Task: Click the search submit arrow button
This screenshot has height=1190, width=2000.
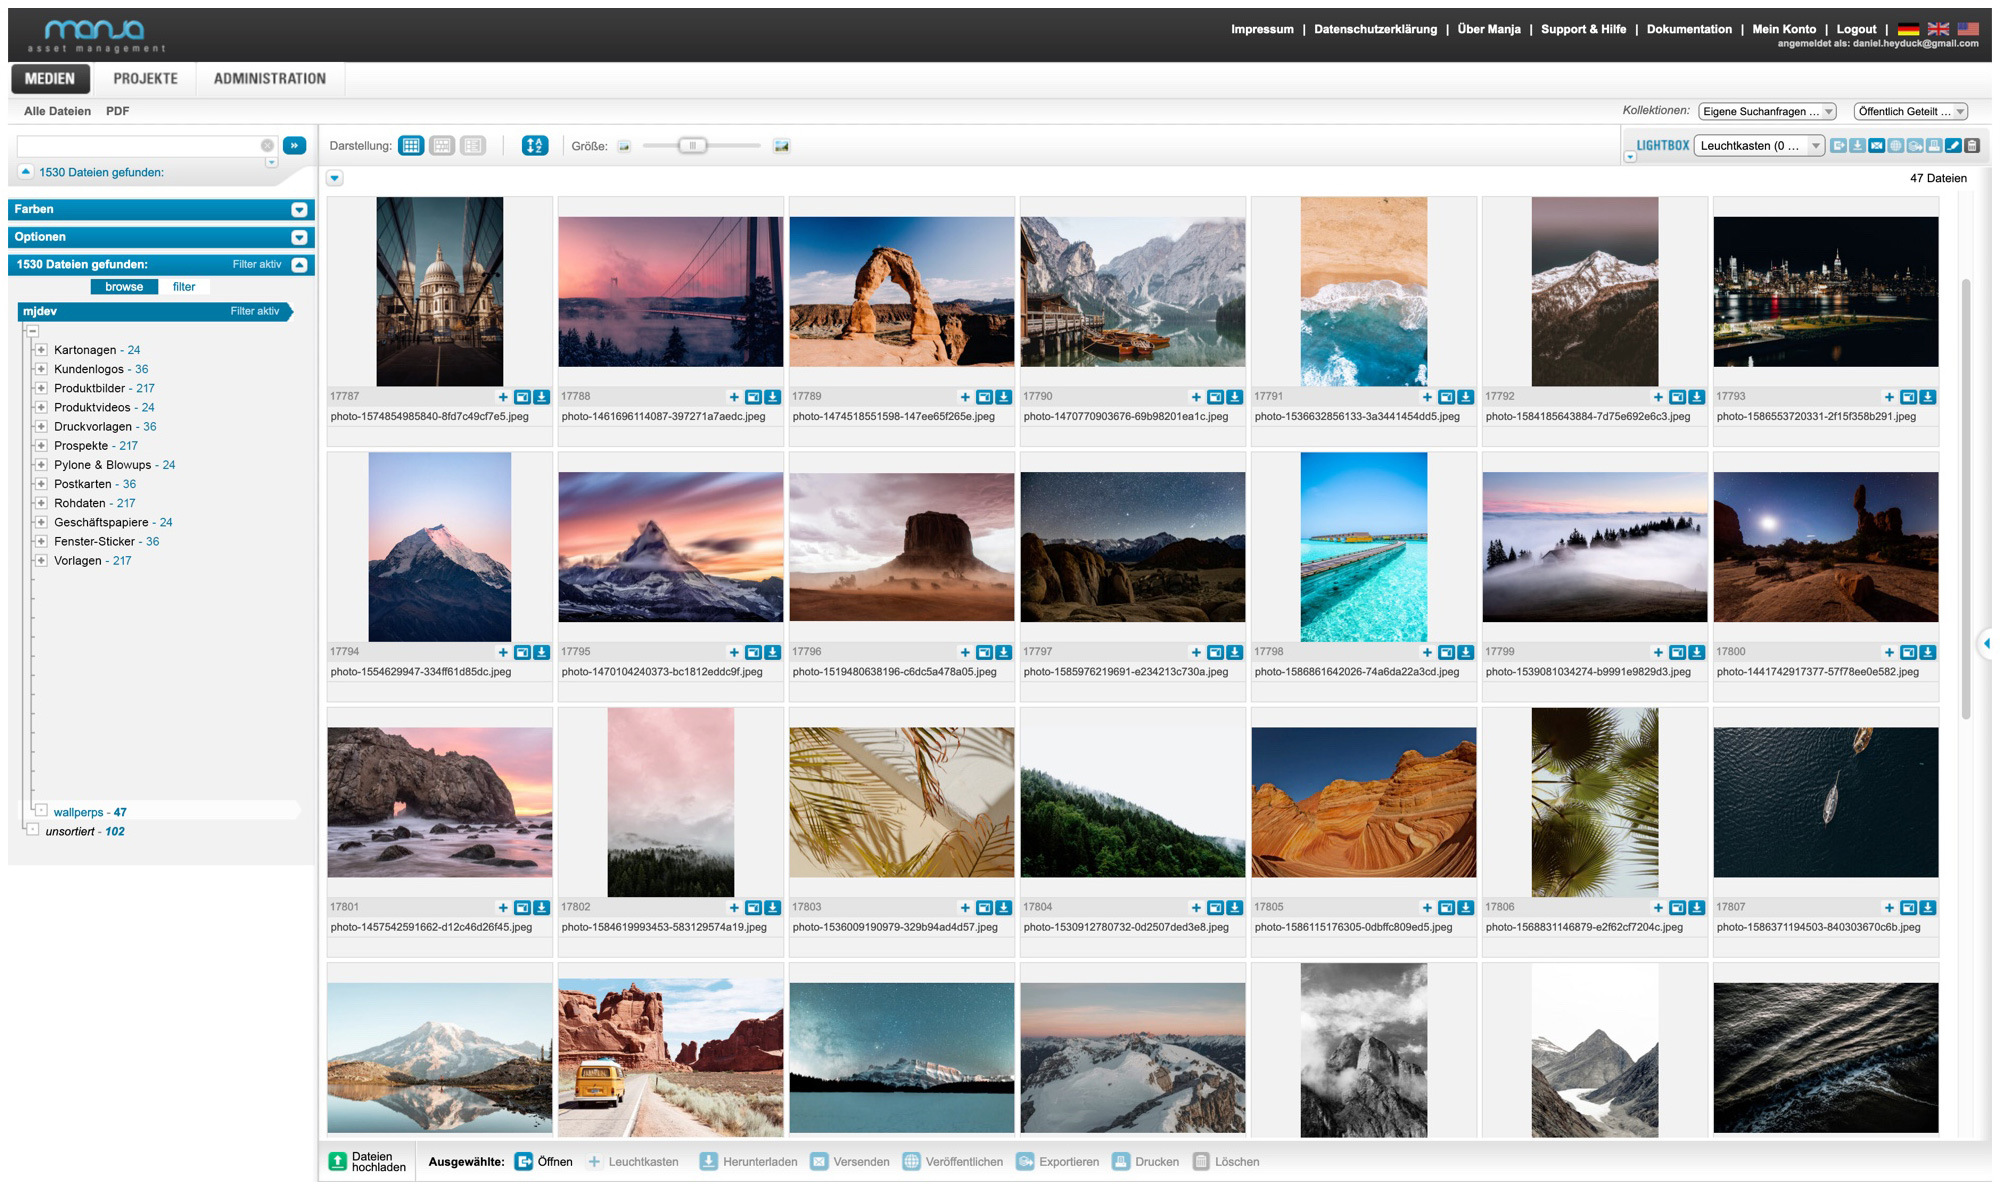Action: click(x=294, y=146)
